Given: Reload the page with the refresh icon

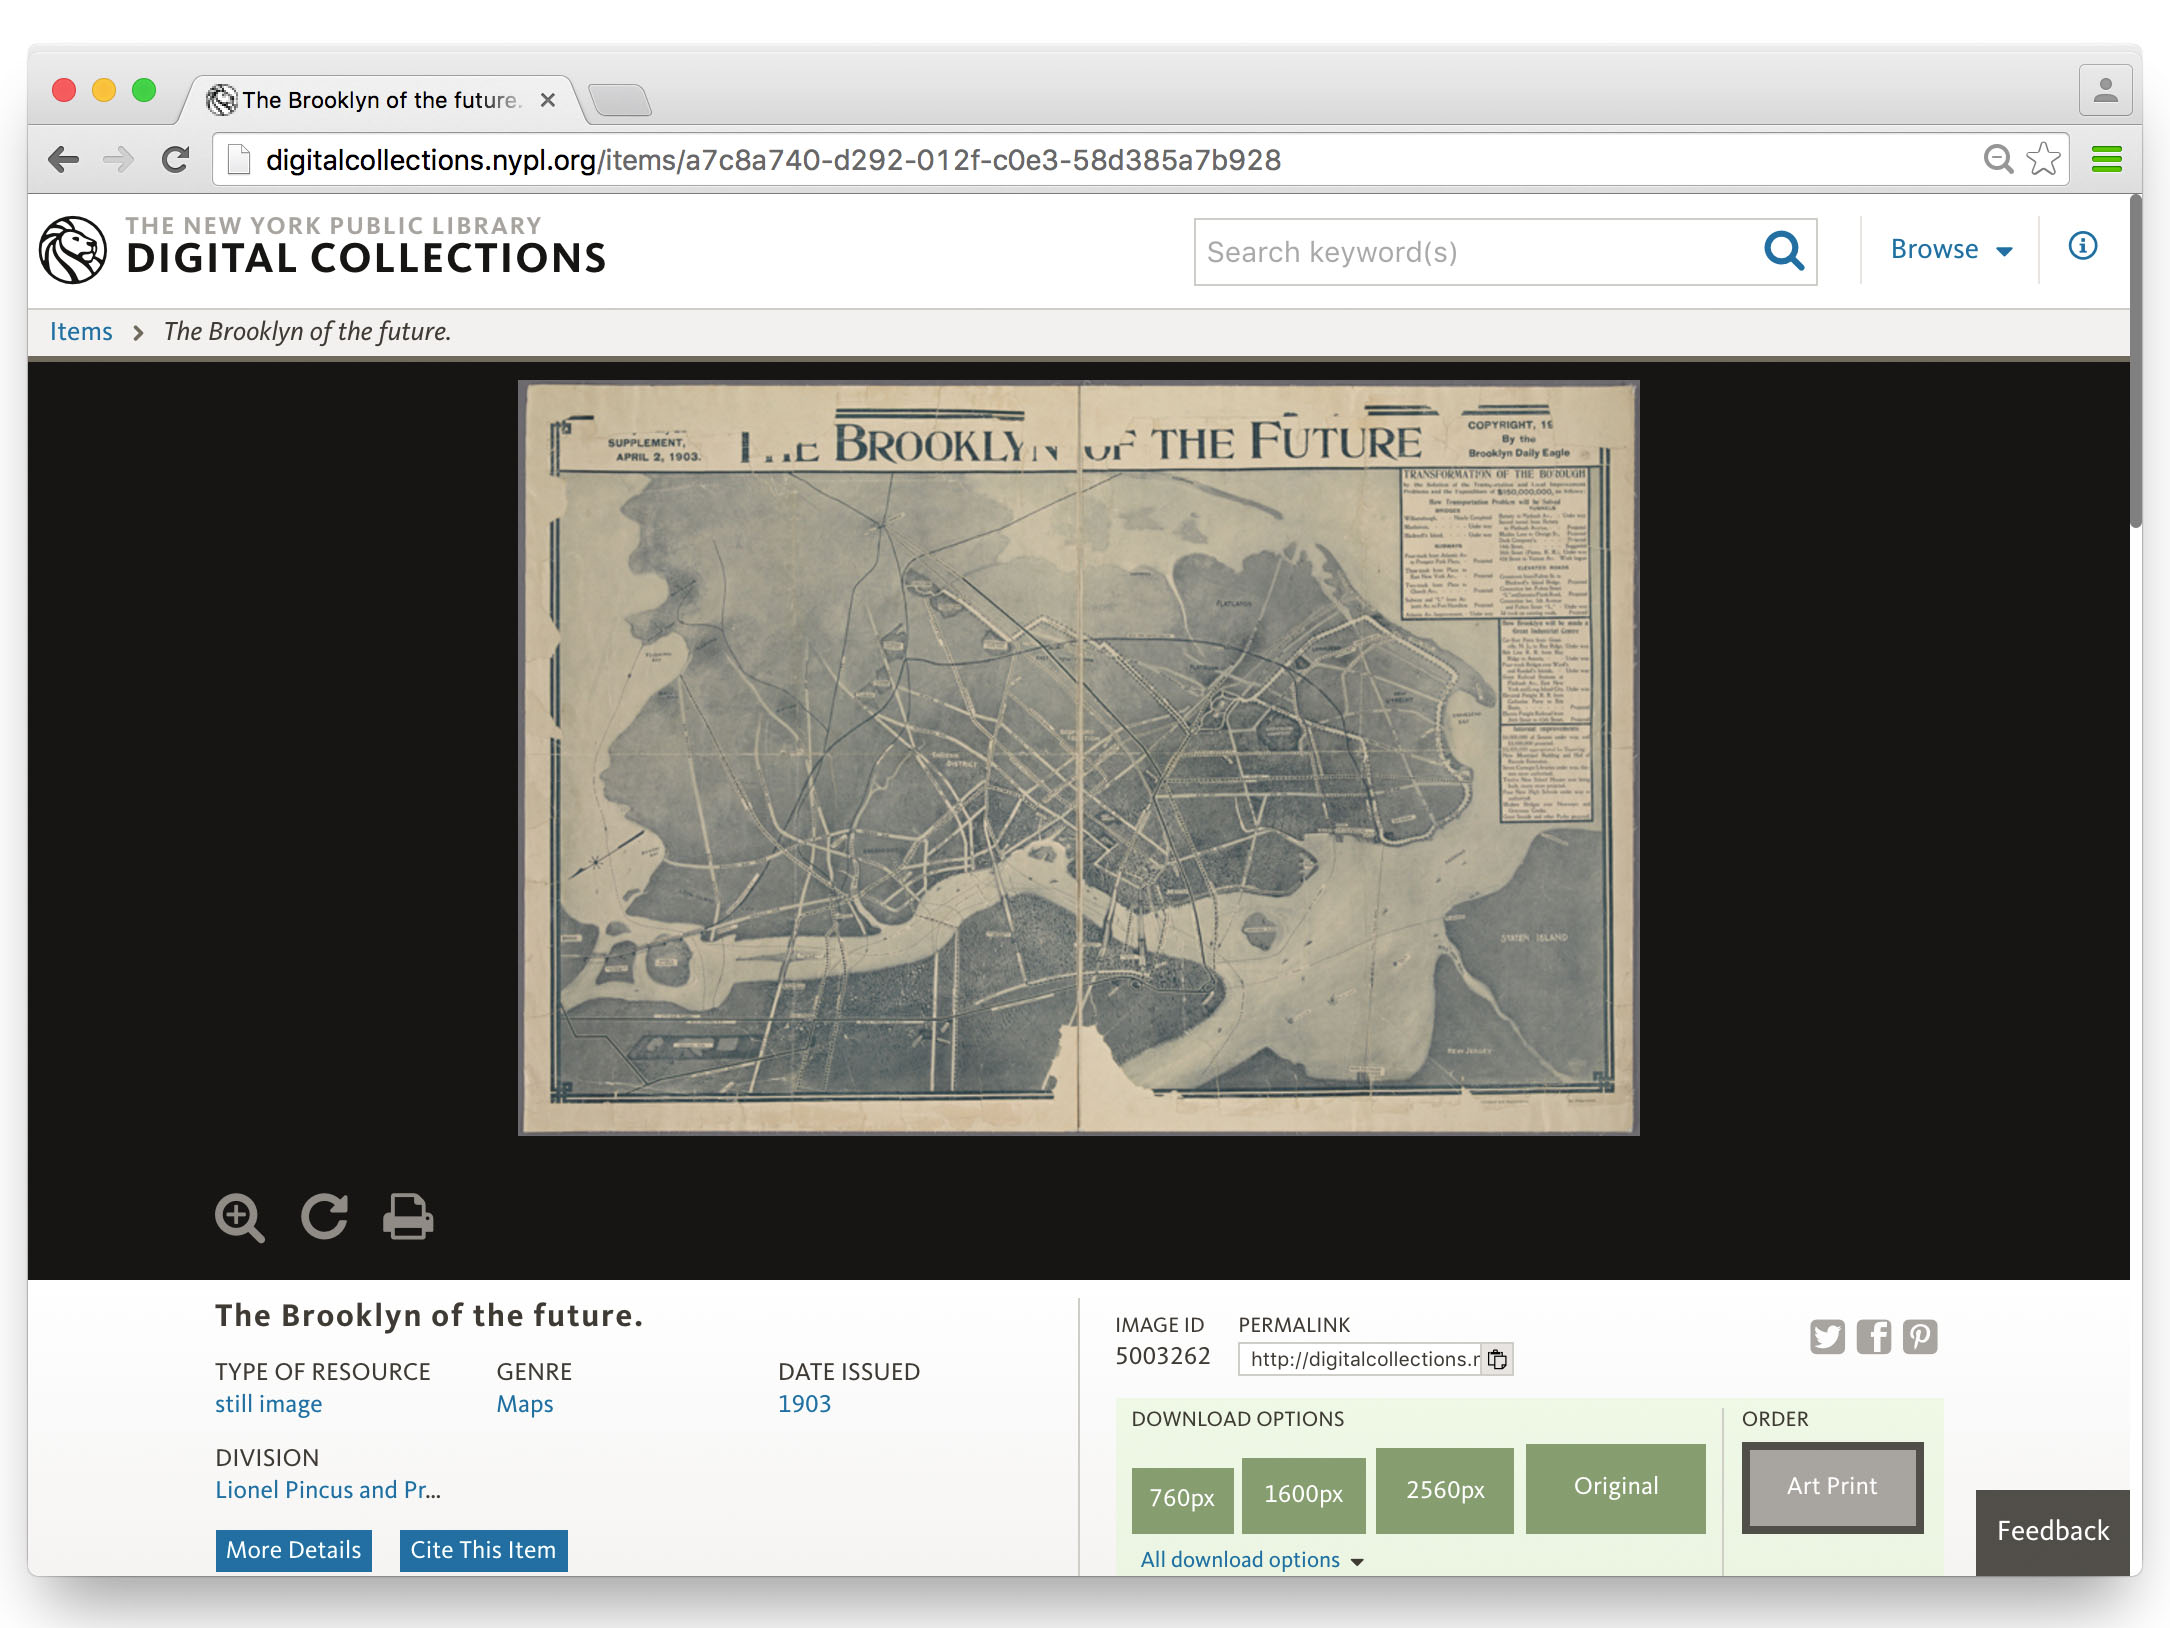Looking at the screenshot, I should [x=176, y=160].
